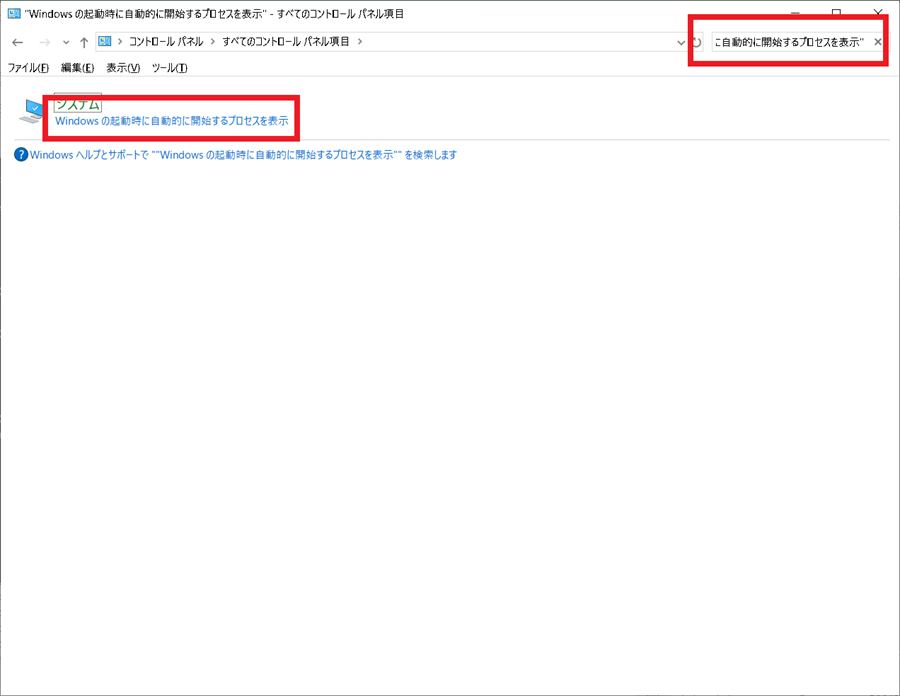Select すべてのコントロール パネル項目 breadcrumb
The width and height of the screenshot is (900, 696).
(x=286, y=41)
